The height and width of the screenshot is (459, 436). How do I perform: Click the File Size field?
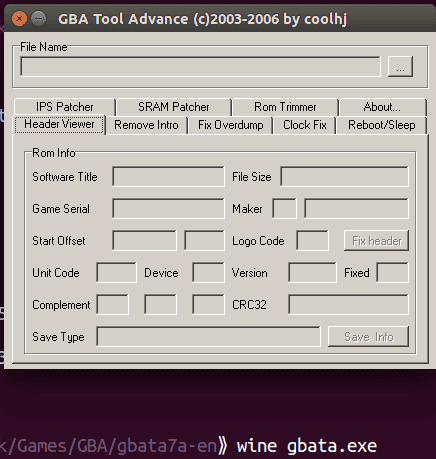(x=344, y=177)
